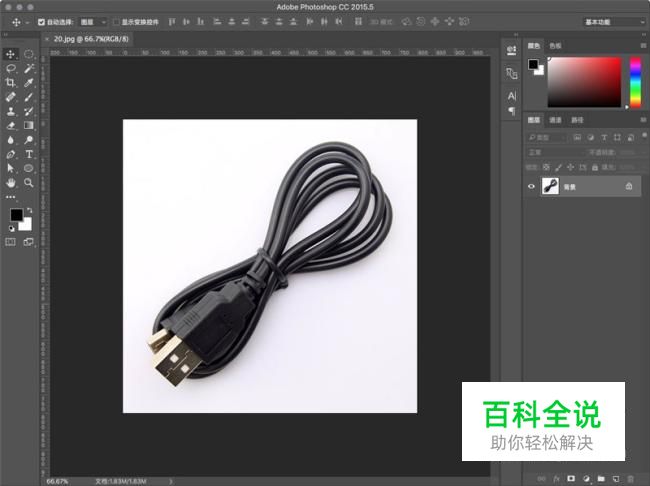Image resolution: width=650 pixels, height=486 pixels.
Task: Reset to default foreground and background colors
Action: [12, 228]
